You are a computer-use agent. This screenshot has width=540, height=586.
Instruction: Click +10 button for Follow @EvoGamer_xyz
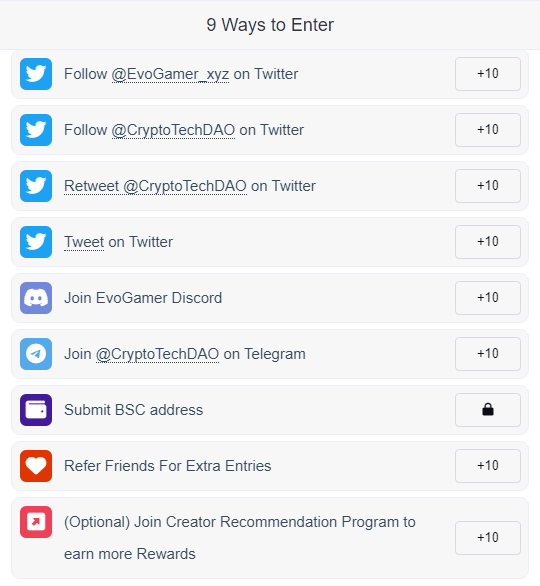[x=488, y=74]
